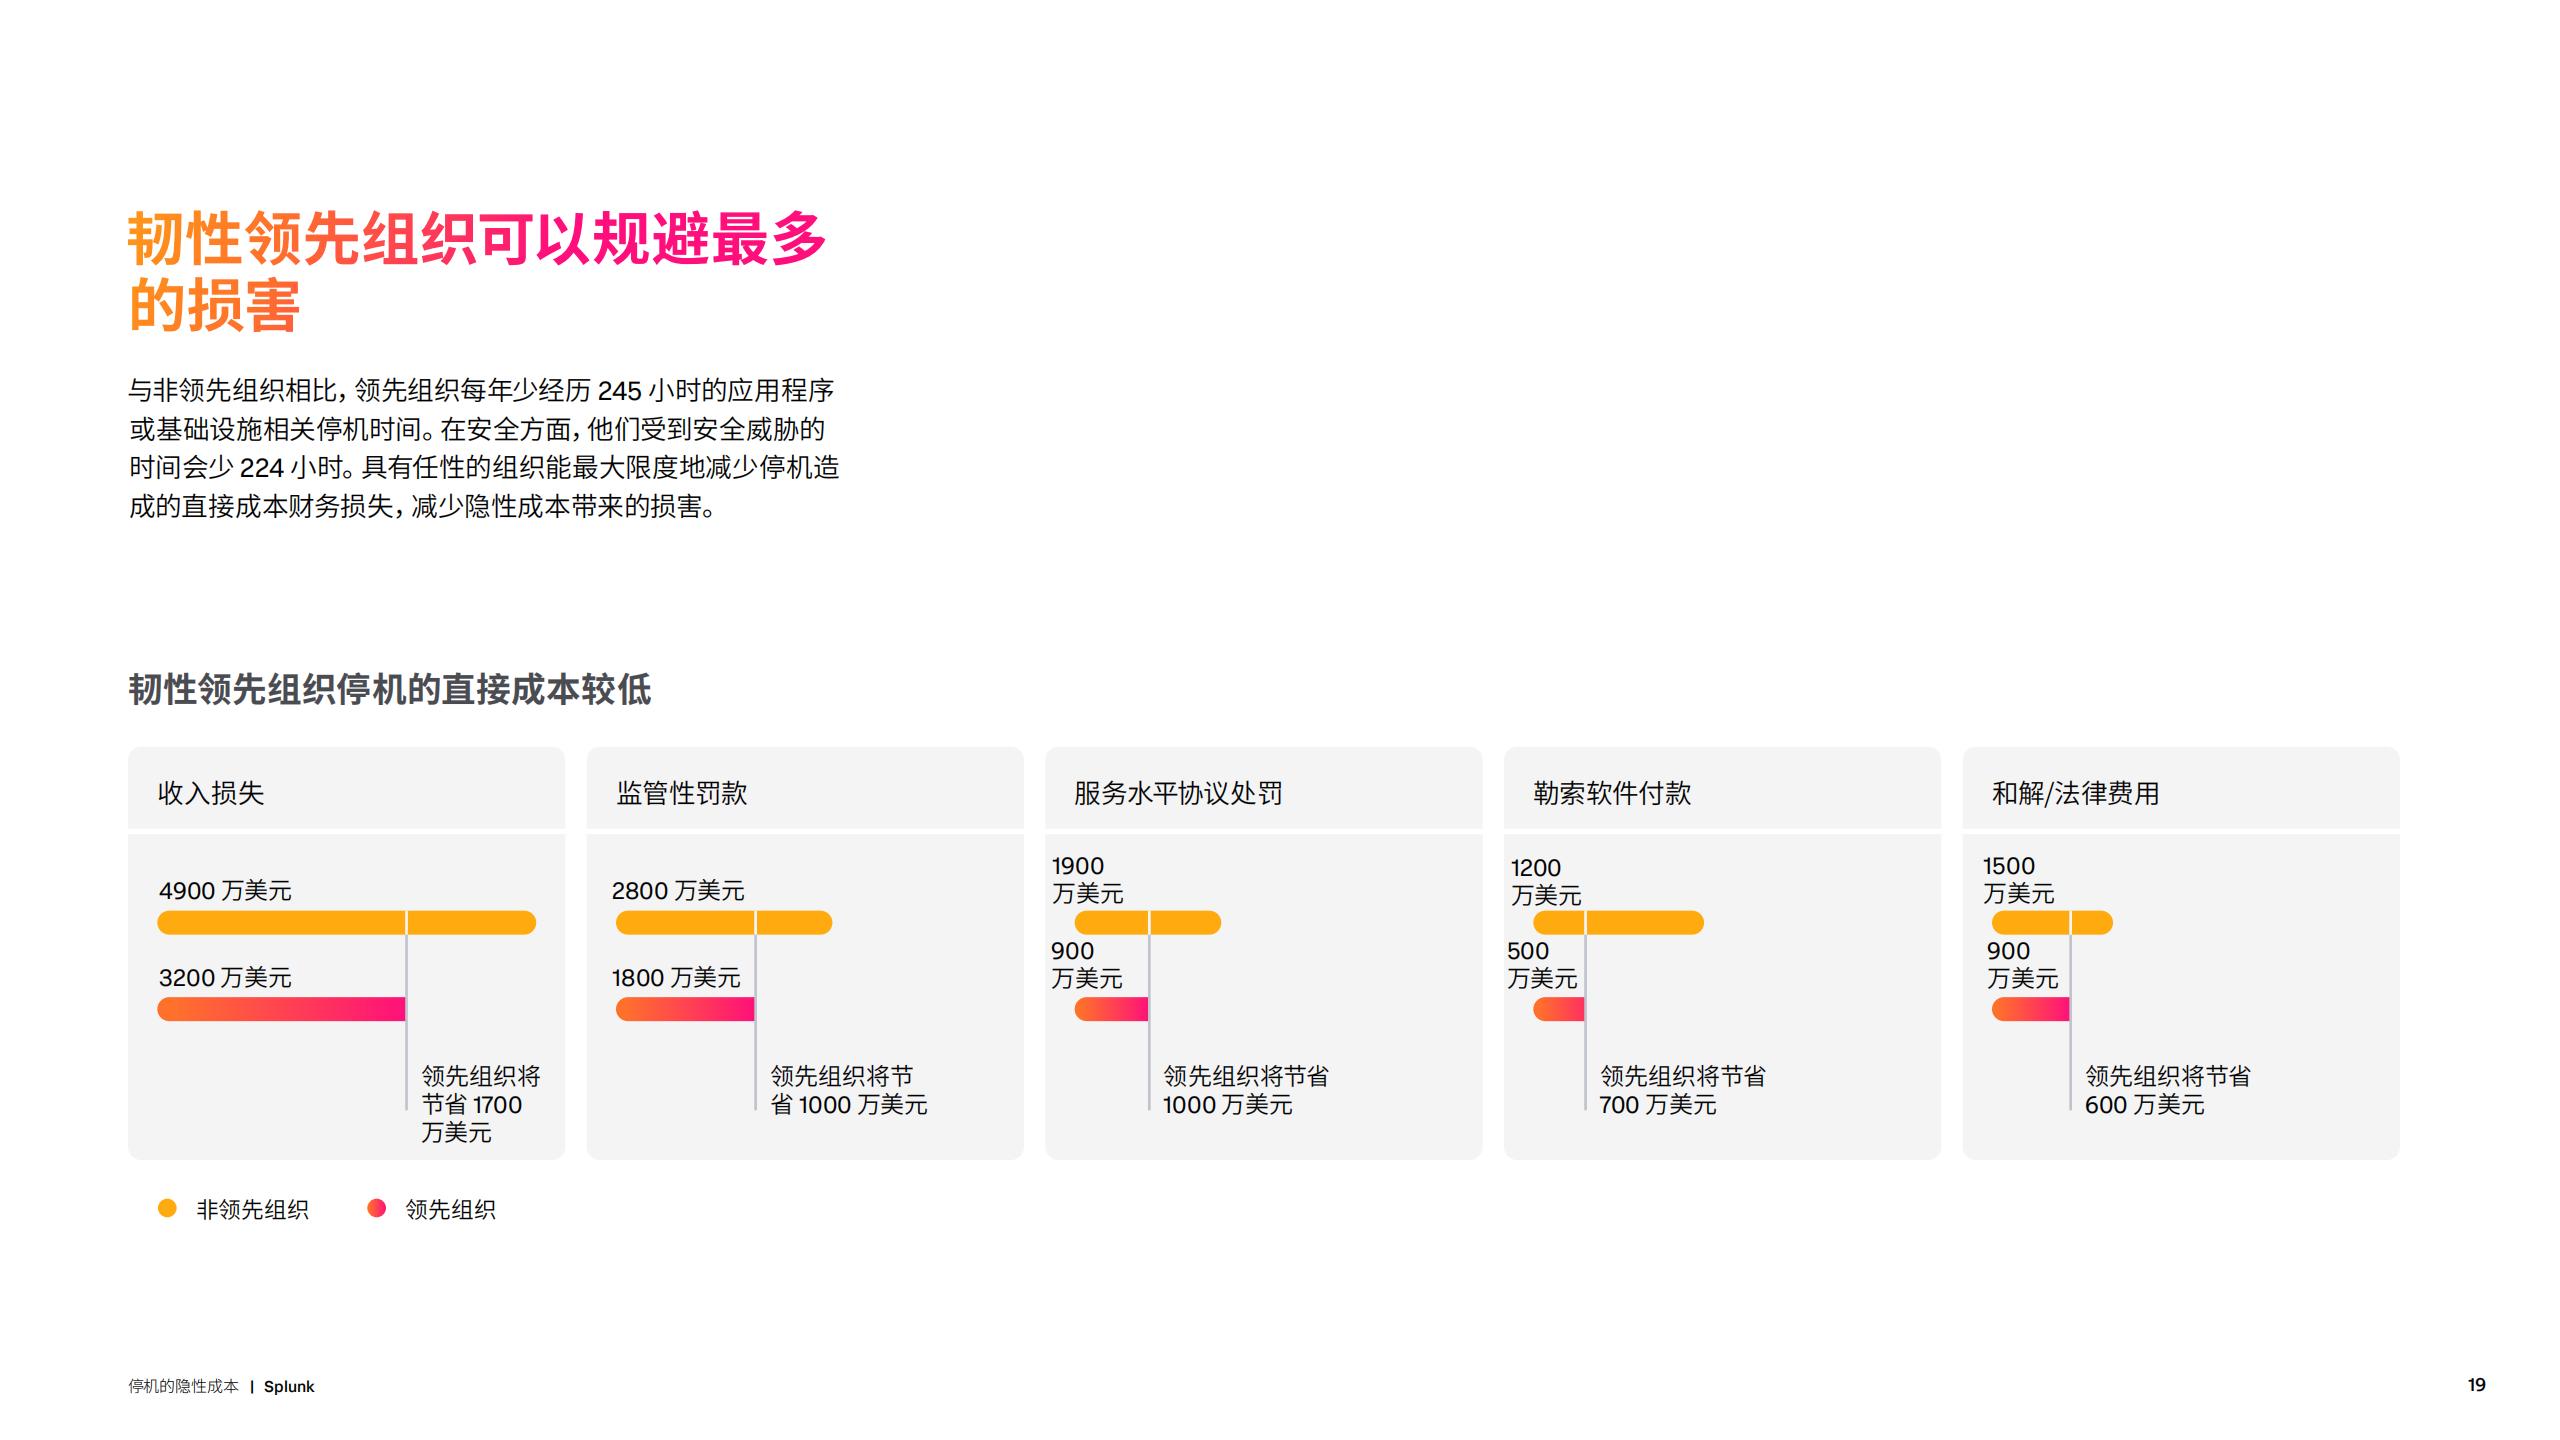Screen dimensions: 2560x1440
Task: Select the 勒索软件付款 header
Action: [1612, 793]
